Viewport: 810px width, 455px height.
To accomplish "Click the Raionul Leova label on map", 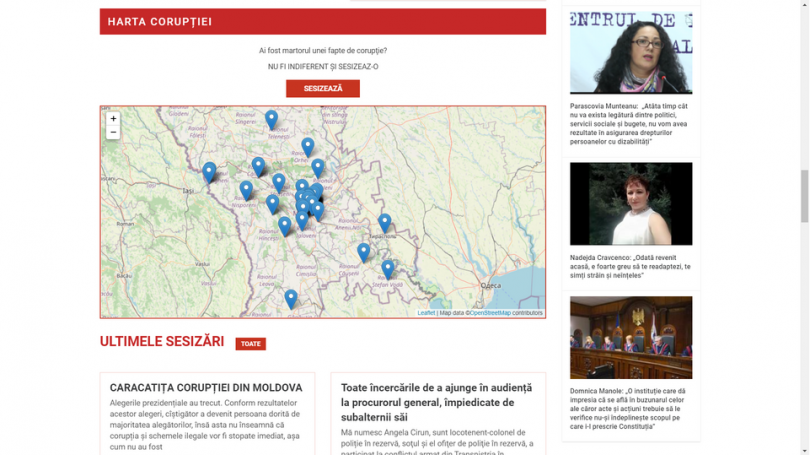I will point(267,281).
